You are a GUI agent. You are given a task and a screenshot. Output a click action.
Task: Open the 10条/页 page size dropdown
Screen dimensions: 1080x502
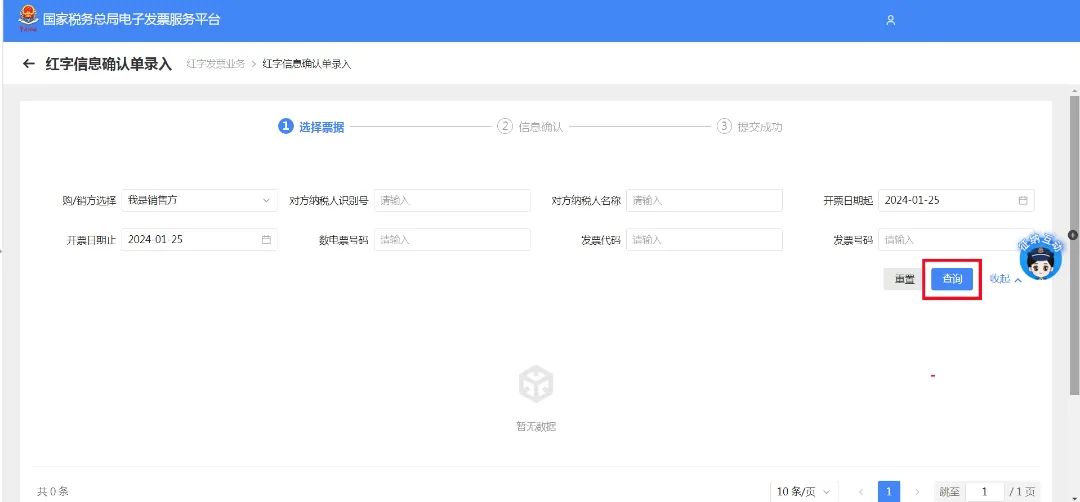coord(803,492)
